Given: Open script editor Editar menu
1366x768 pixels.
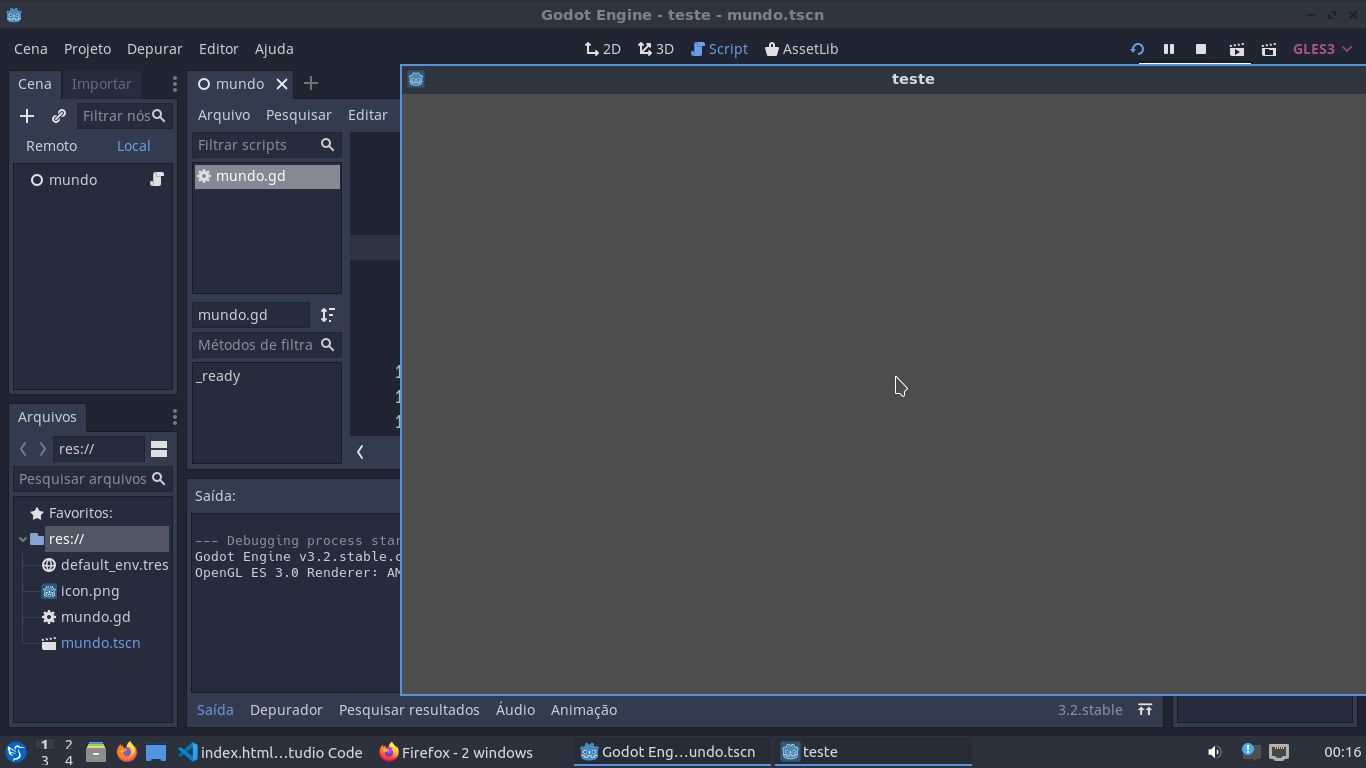Looking at the screenshot, I should [367, 115].
